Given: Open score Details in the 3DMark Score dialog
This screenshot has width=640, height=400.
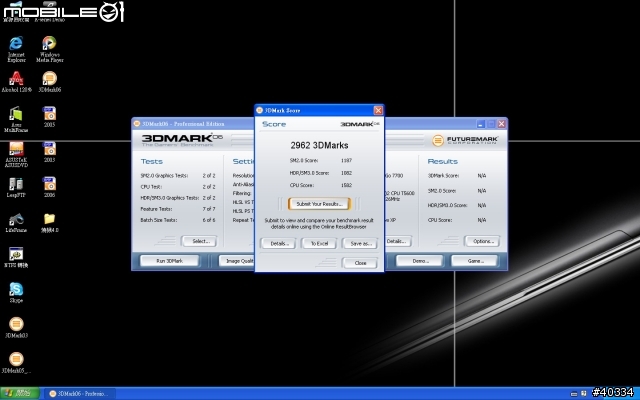Looking at the screenshot, I should [278, 243].
